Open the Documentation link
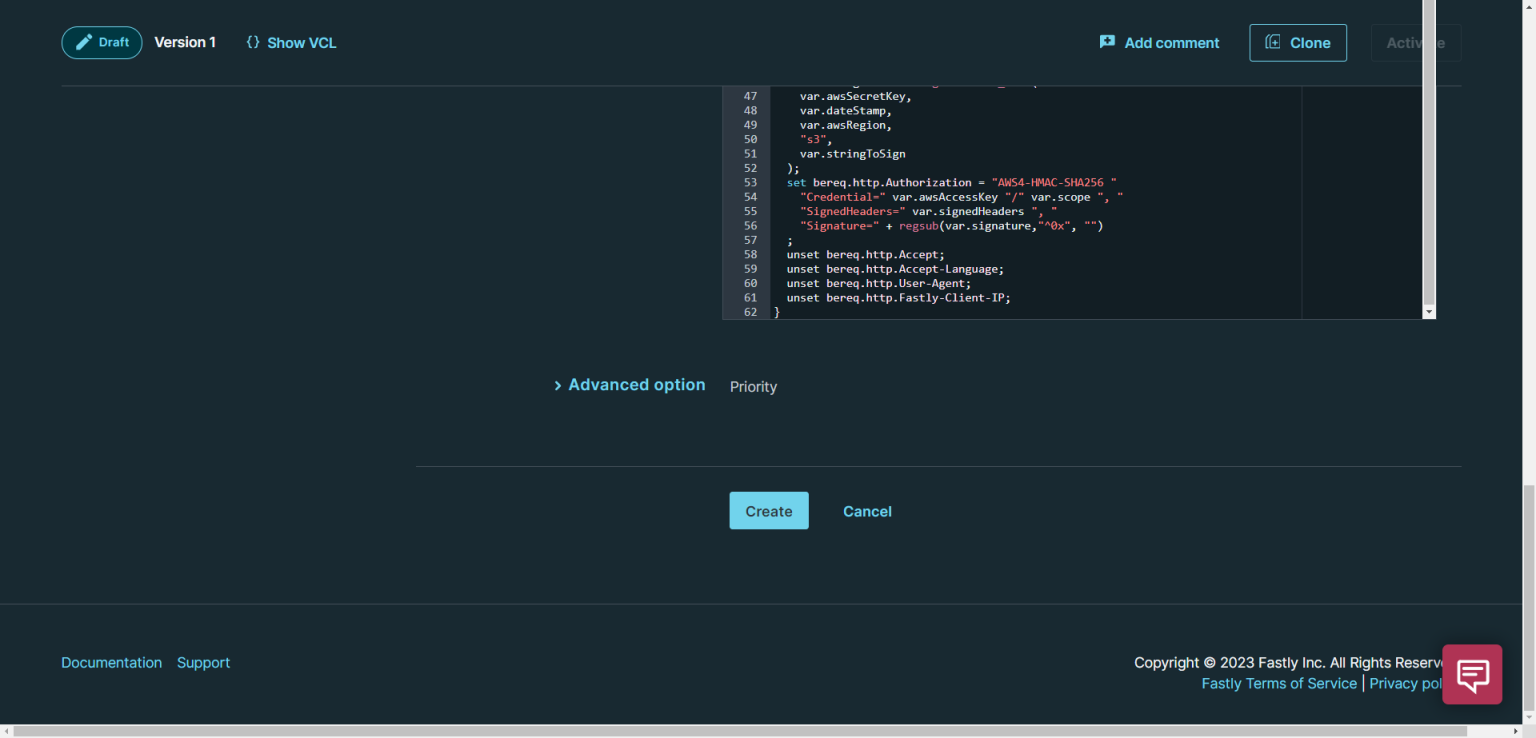 (x=111, y=662)
